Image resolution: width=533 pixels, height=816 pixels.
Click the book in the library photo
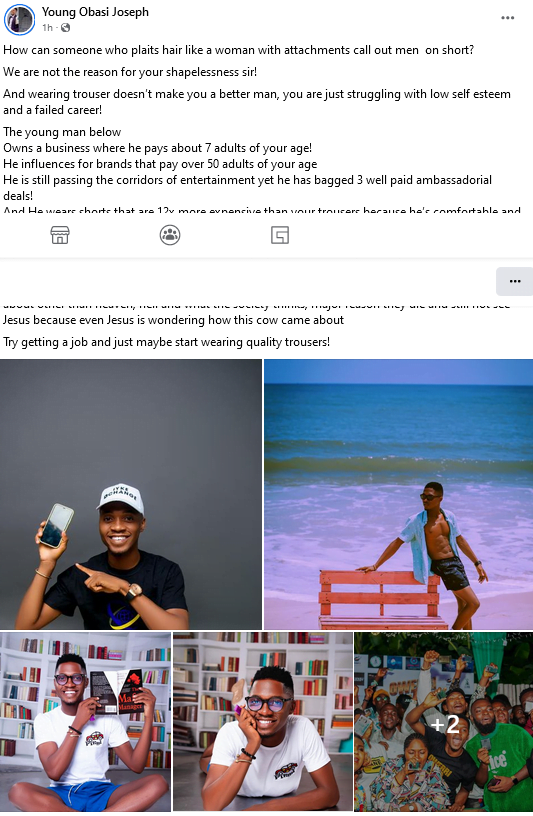click(117, 692)
